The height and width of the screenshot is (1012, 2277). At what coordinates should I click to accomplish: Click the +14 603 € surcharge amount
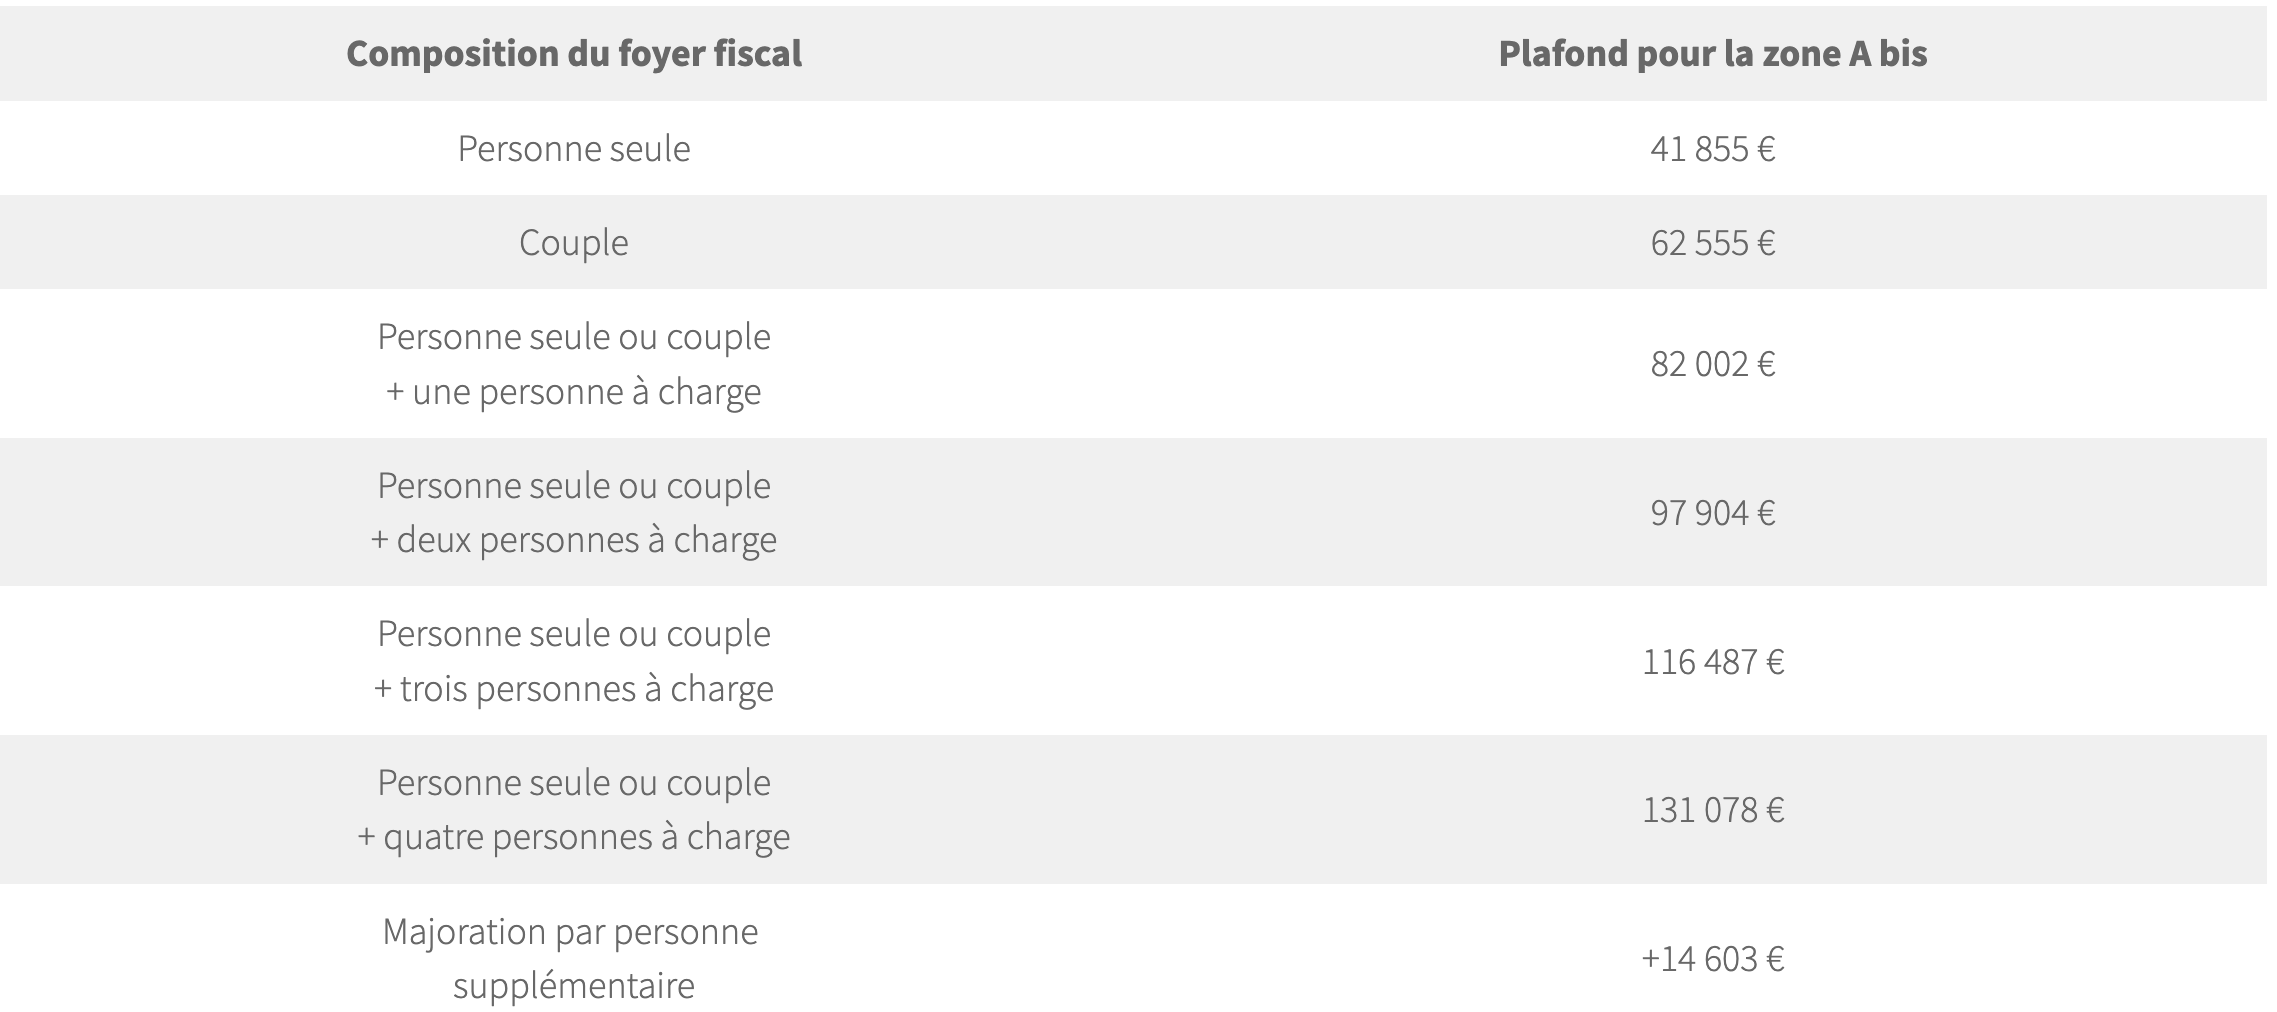(x=1712, y=959)
